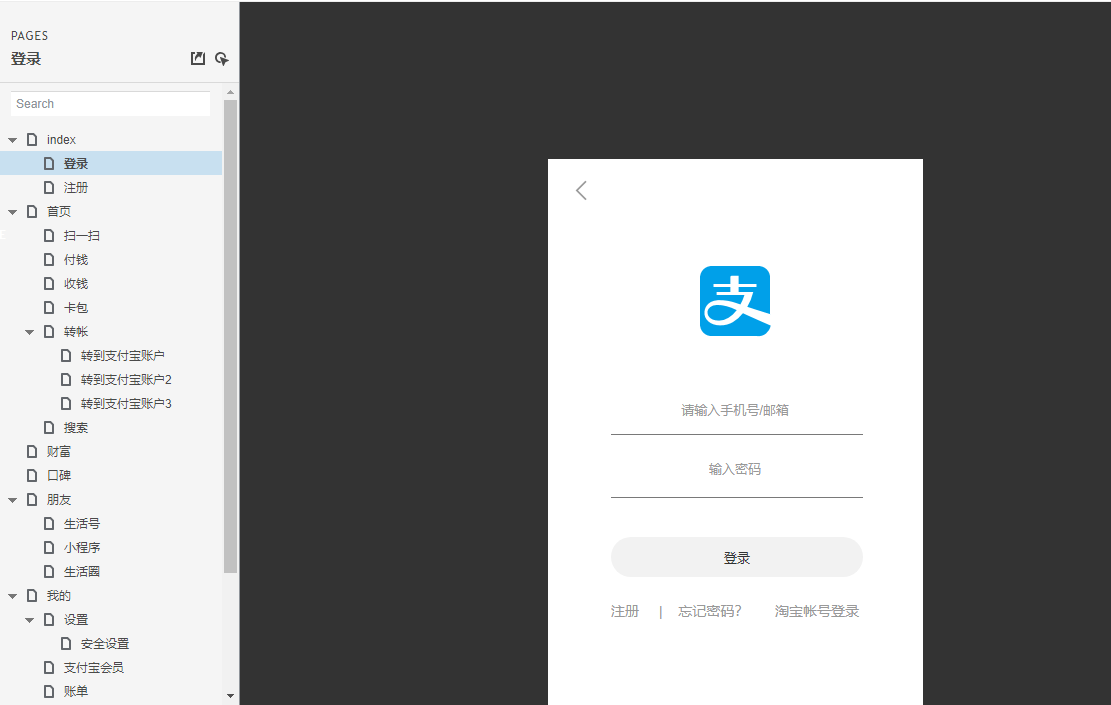Open the 我的 page
The height and width of the screenshot is (705, 1111).
[59, 596]
